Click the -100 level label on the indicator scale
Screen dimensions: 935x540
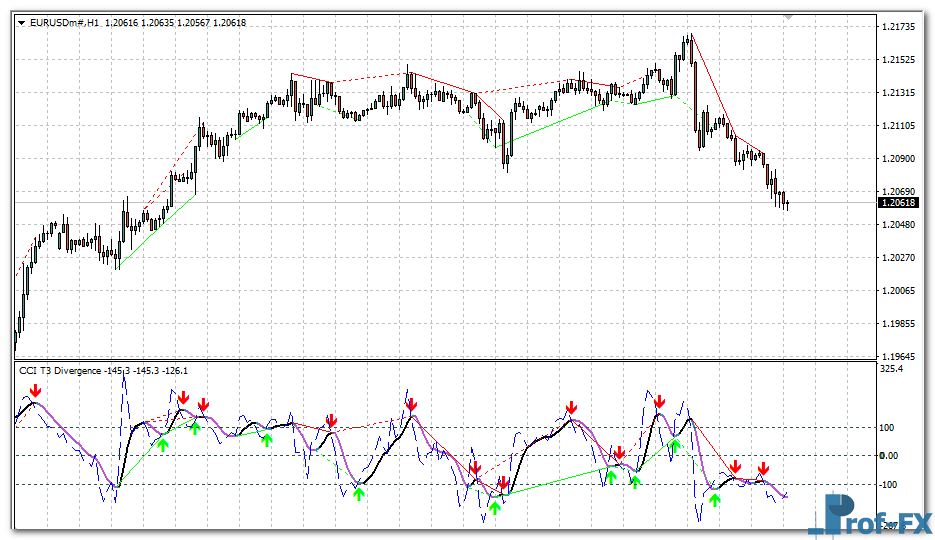coord(890,485)
